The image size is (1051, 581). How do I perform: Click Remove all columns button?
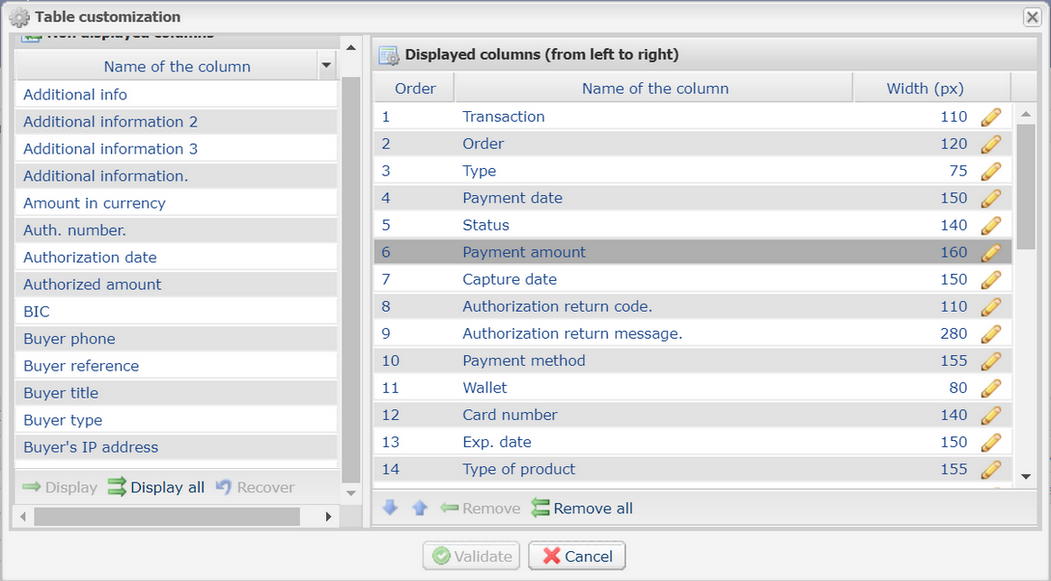click(582, 508)
